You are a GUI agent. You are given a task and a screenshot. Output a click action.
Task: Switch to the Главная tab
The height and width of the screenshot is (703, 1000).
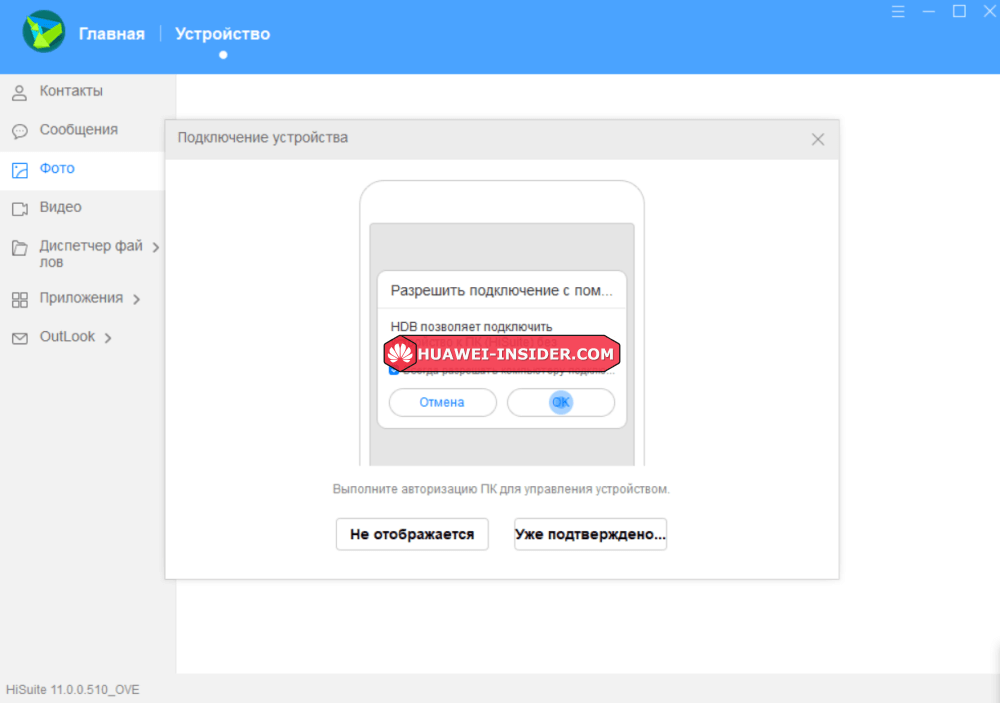point(112,34)
